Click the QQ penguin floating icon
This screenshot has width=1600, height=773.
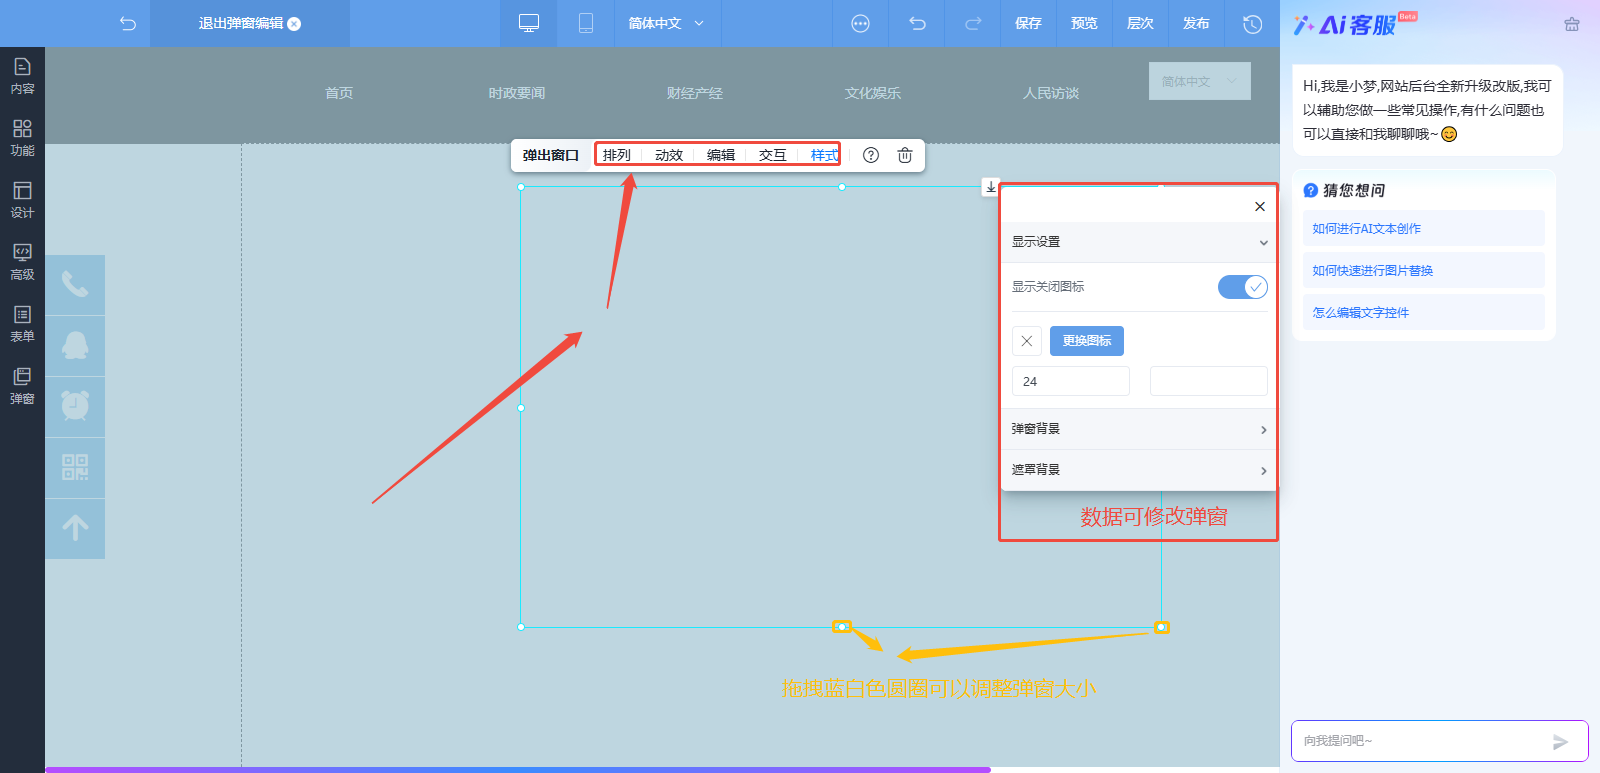tap(75, 346)
